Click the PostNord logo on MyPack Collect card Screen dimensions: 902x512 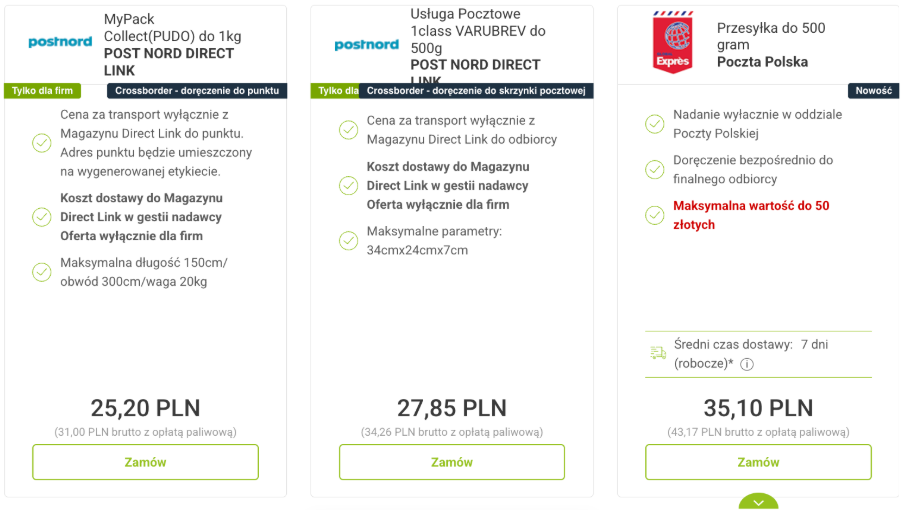(60, 43)
